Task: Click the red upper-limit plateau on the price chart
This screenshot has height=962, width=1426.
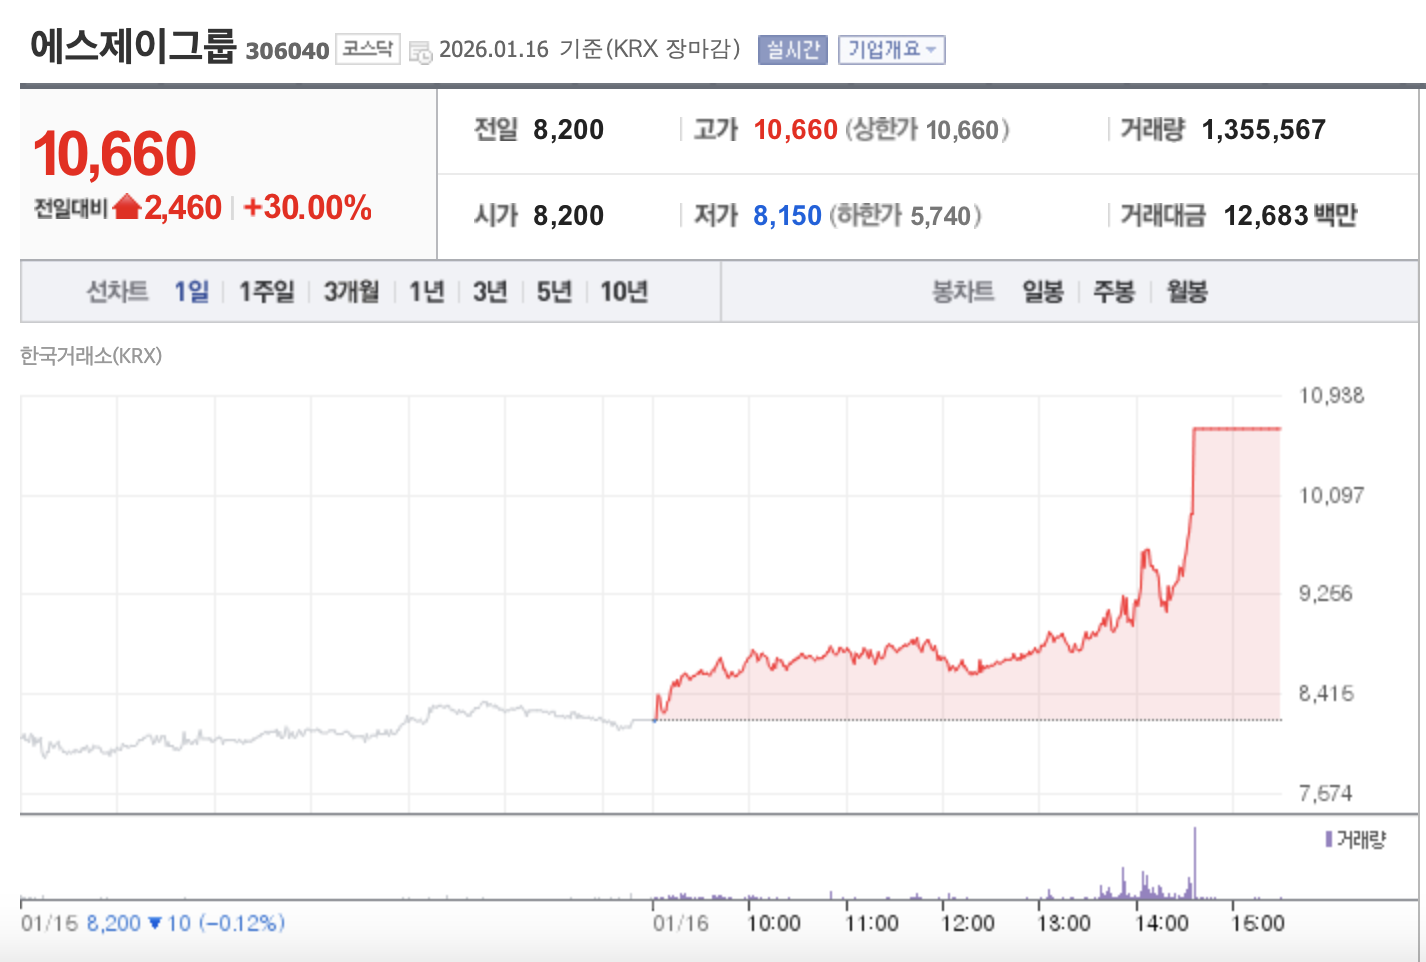Action: pyautogui.click(x=1237, y=429)
